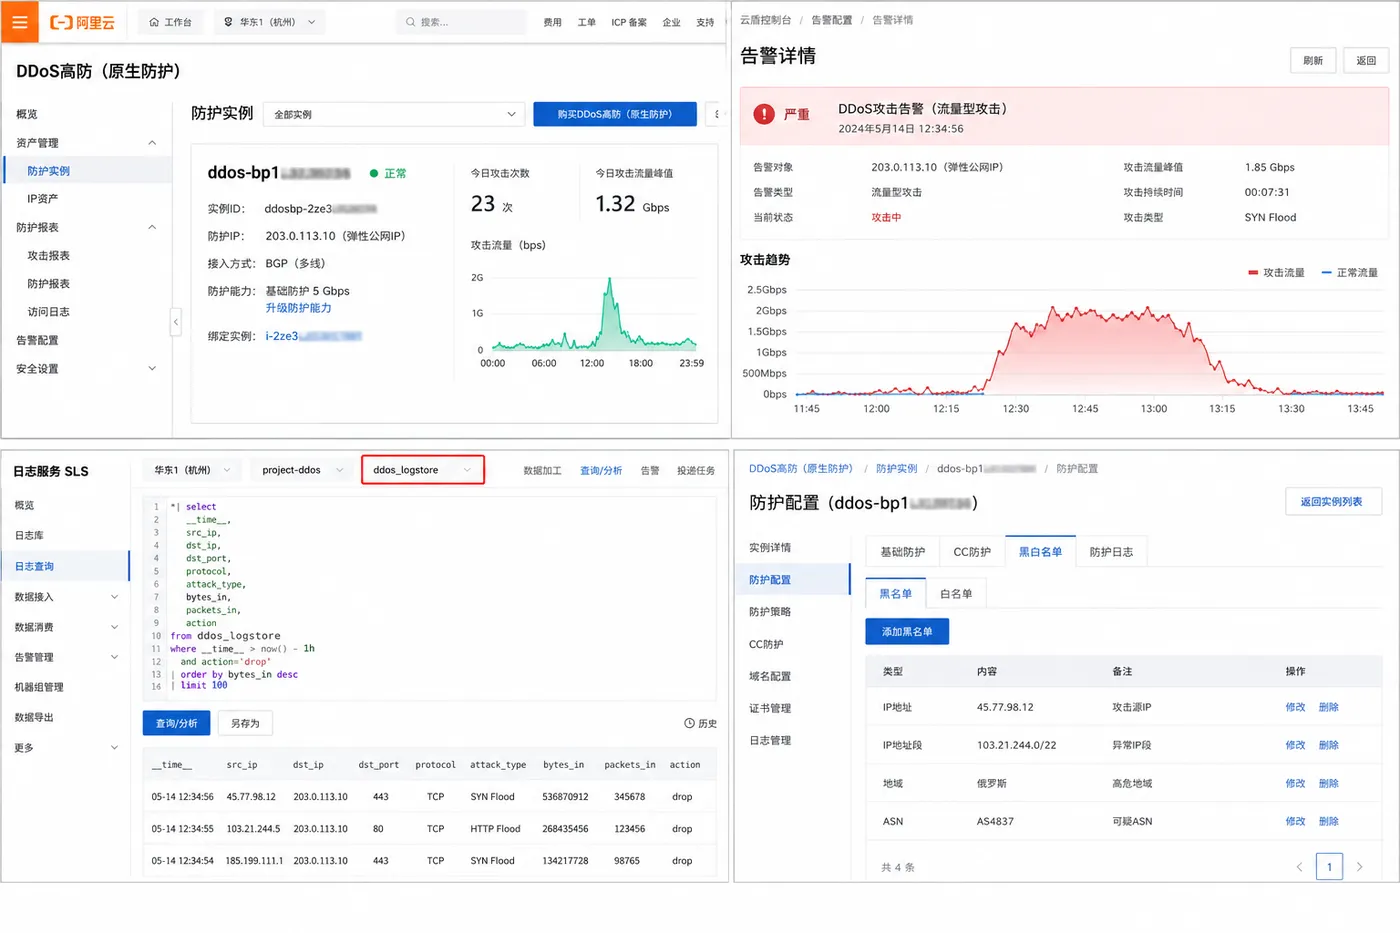The height and width of the screenshot is (933, 1400).
Task: Toggle the attack traffic legend item
Action: [1276, 273]
